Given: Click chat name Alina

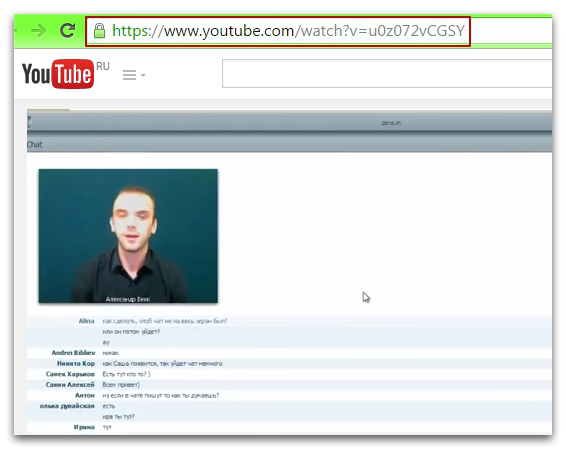Looking at the screenshot, I should pyautogui.click(x=87, y=321).
